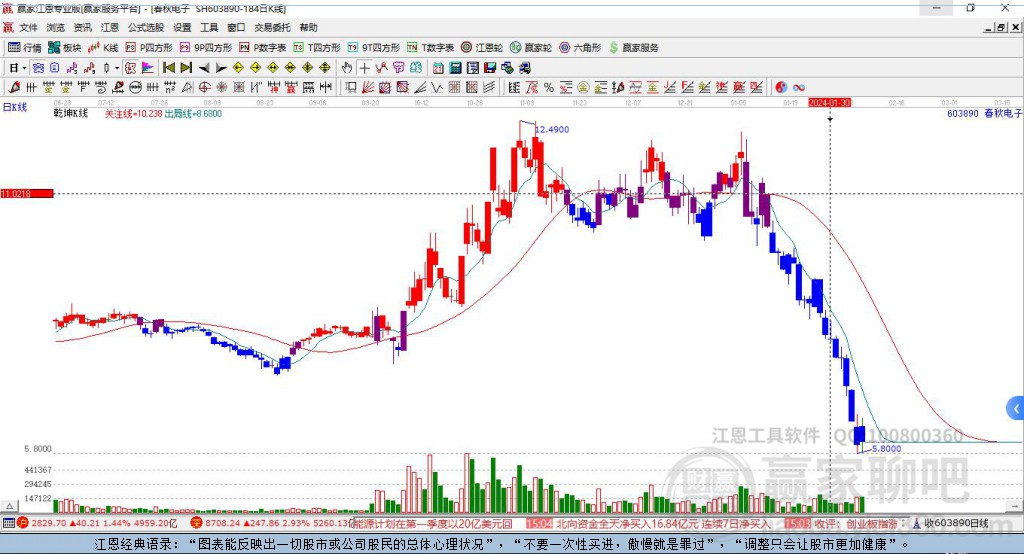Click the 沪 index 2829.70 status entry
This screenshot has width=1024, height=554.
click(x=97, y=523)
